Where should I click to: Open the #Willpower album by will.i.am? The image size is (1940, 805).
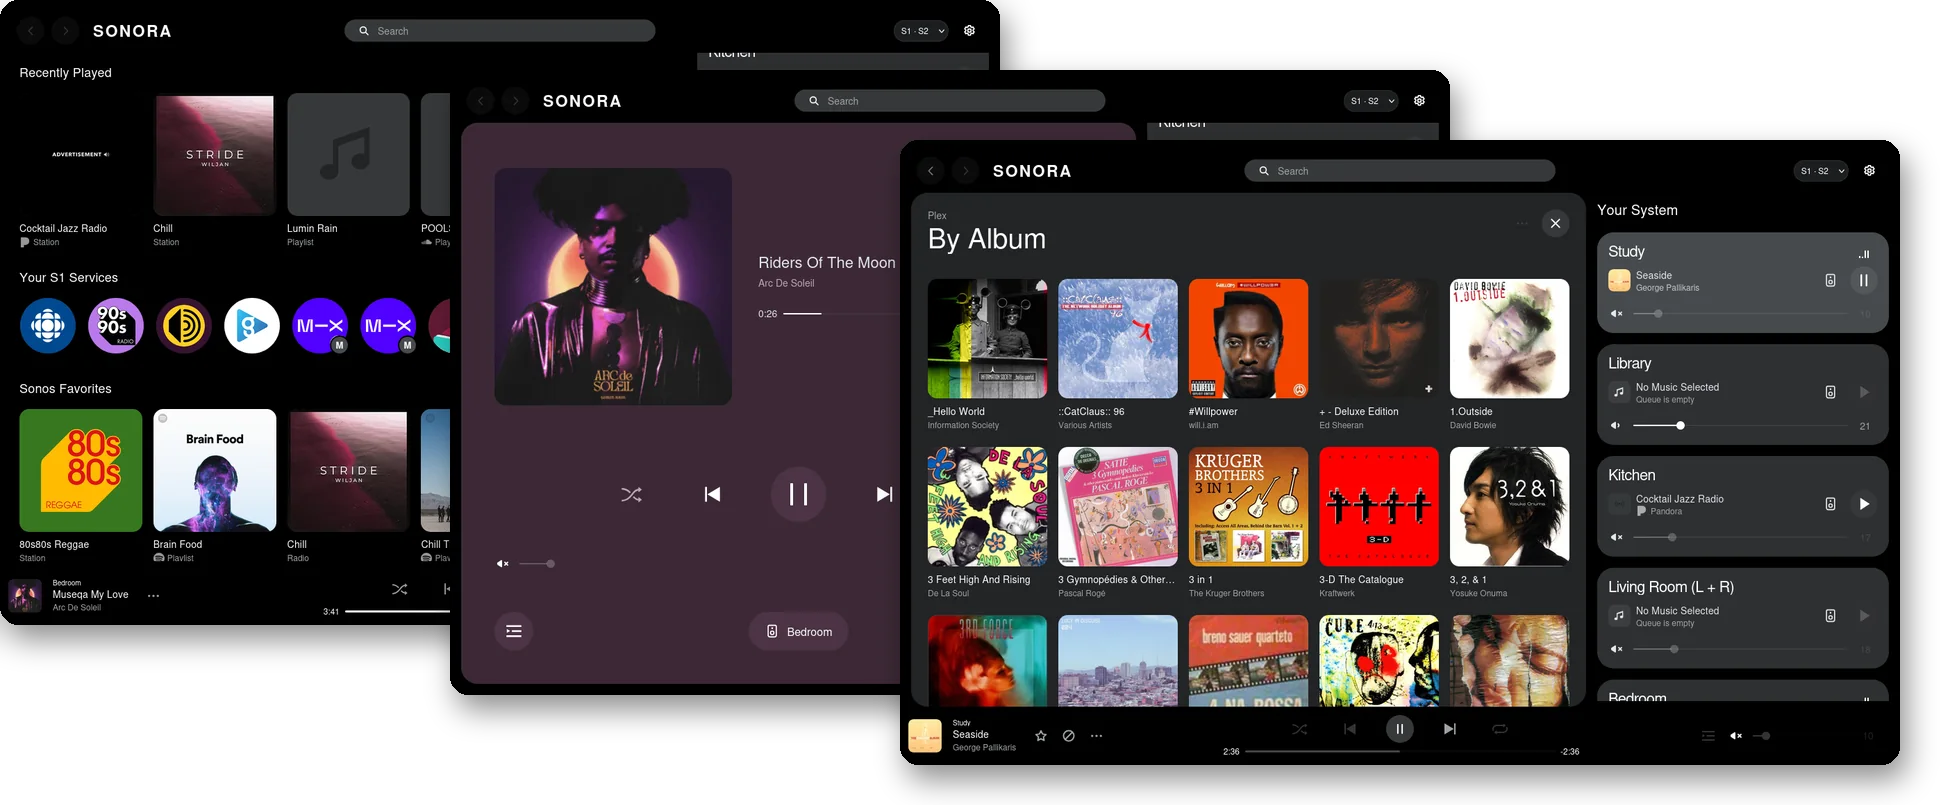click(1248, 339)
